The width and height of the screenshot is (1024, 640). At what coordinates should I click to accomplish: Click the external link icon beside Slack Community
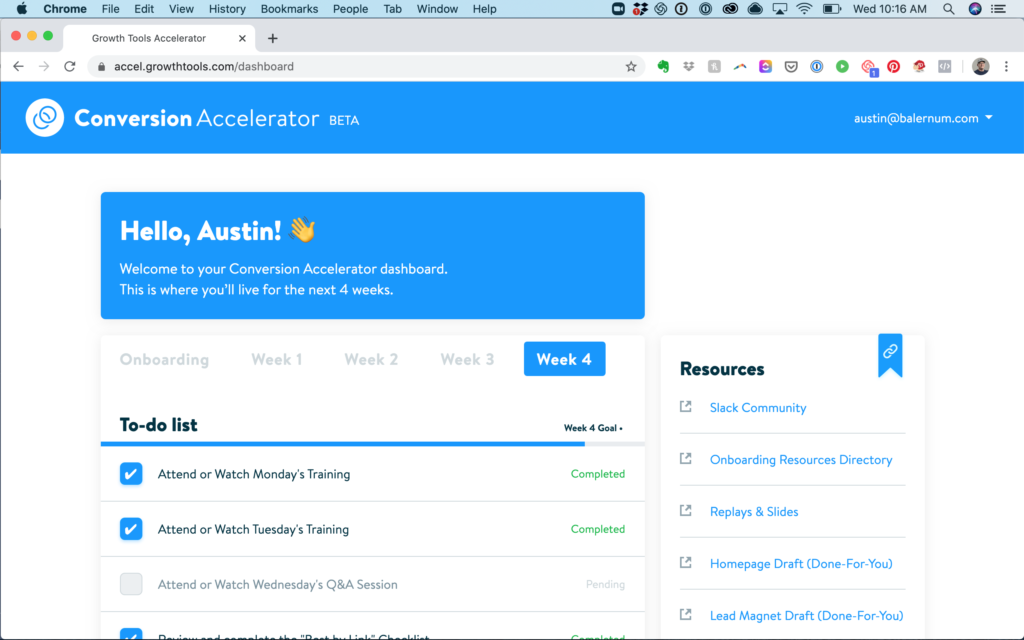click(686, 407)
